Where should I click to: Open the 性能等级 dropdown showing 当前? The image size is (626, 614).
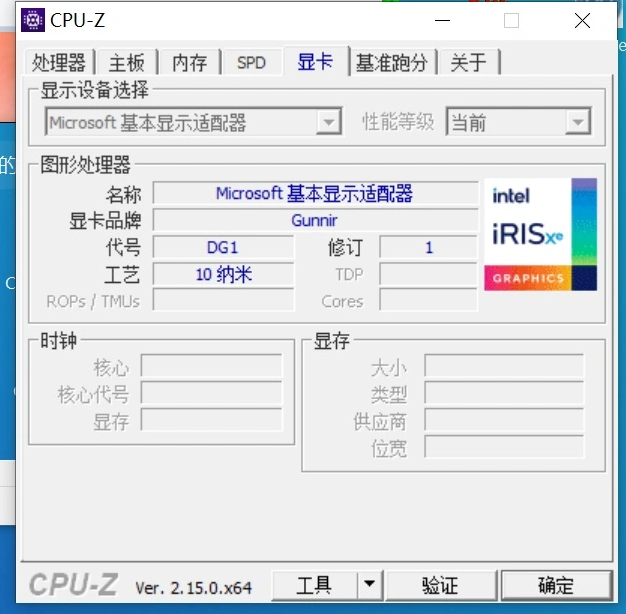pyautogui.click(x=577, y=122)
